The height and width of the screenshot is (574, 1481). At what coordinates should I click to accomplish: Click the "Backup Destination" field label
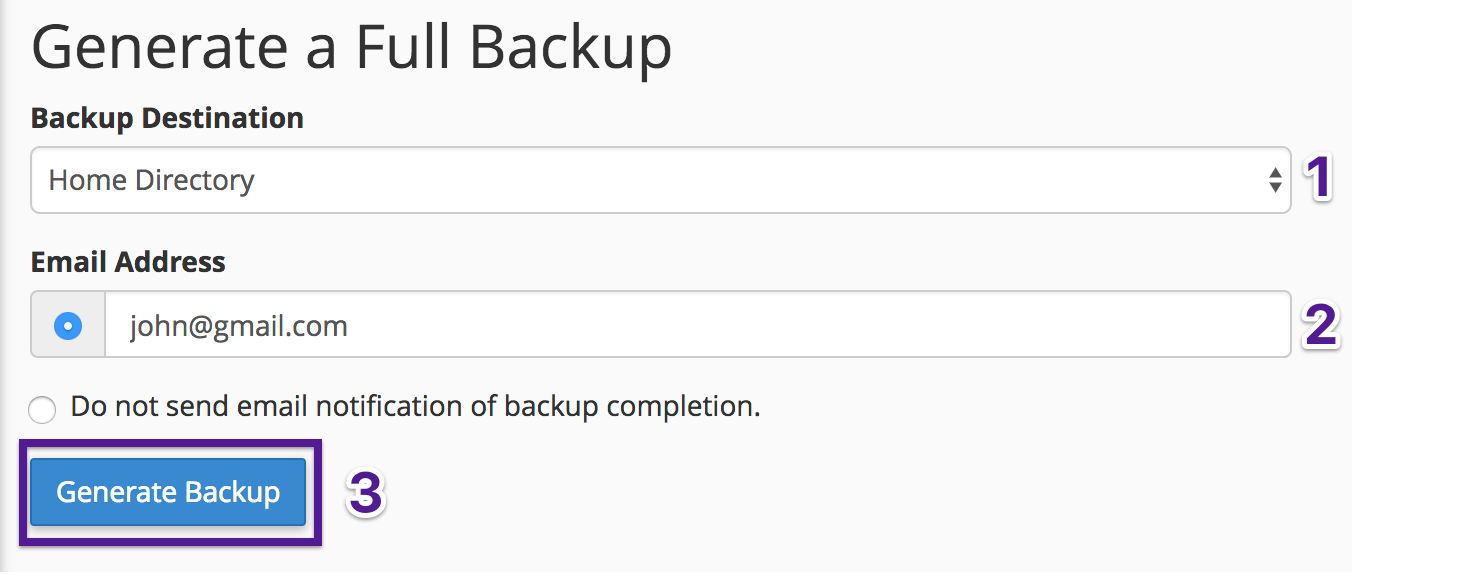coord(167,118)
